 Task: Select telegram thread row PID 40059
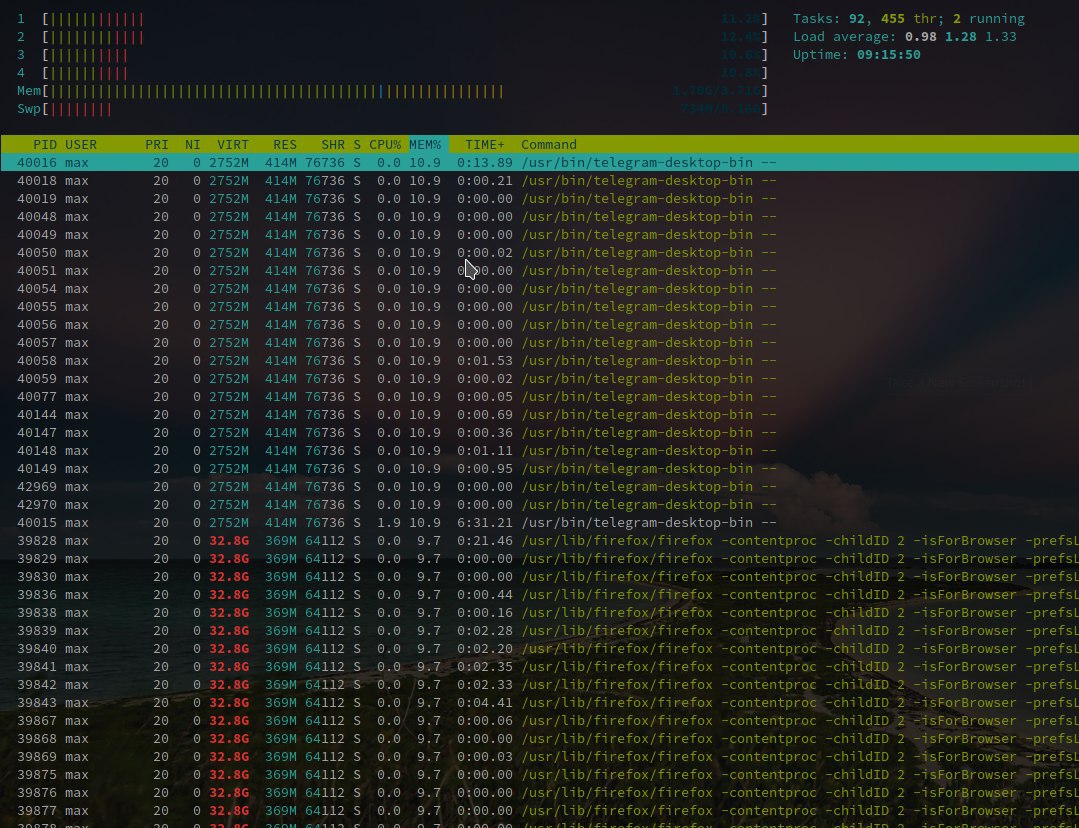tap(540, 379)
